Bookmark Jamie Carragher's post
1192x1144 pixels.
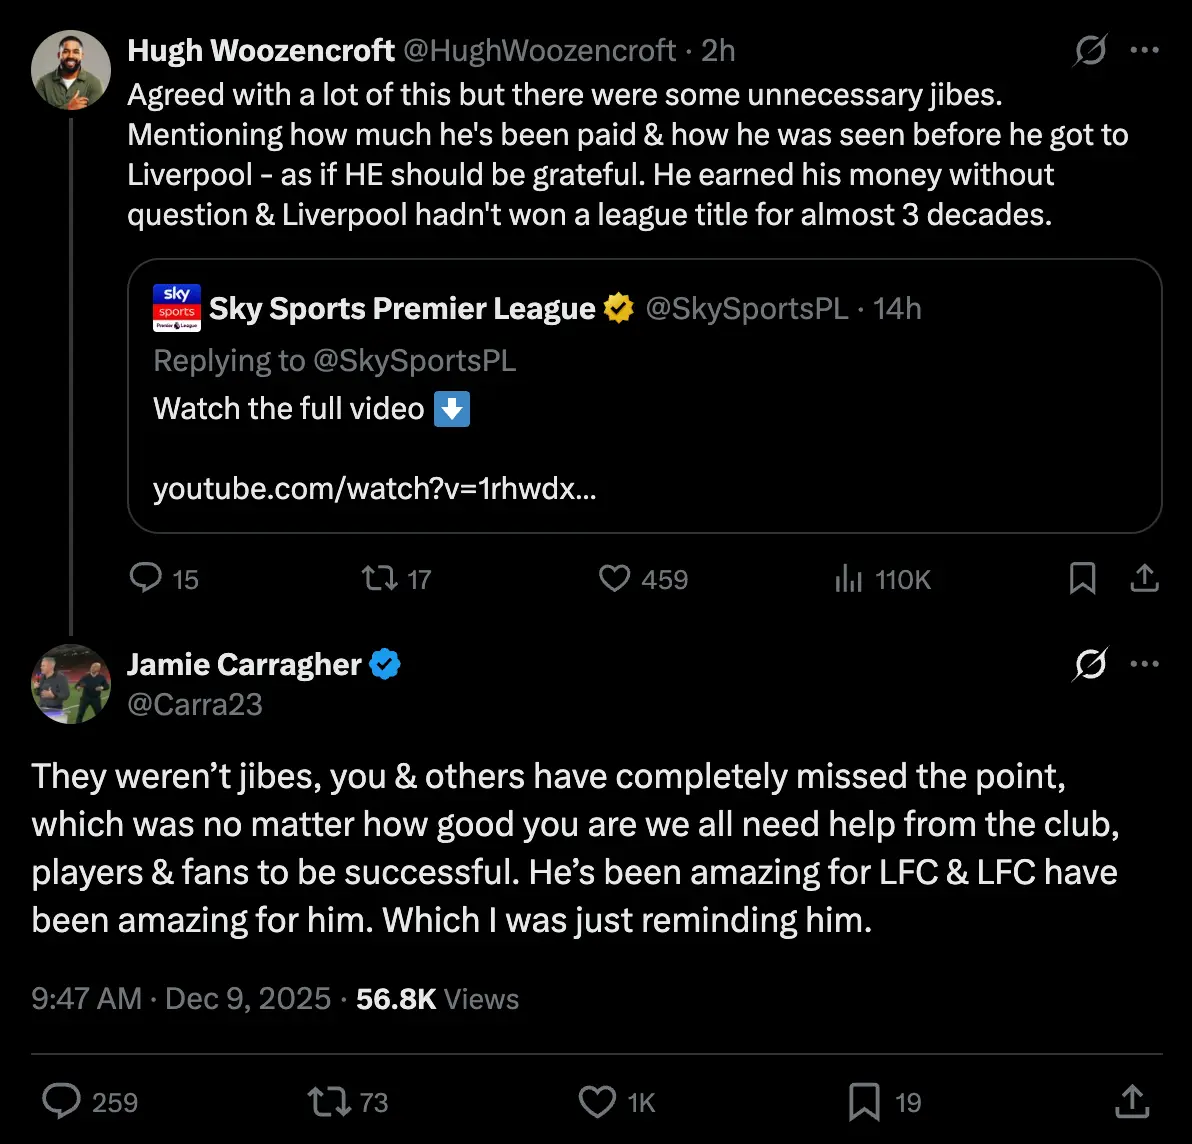864,1101
